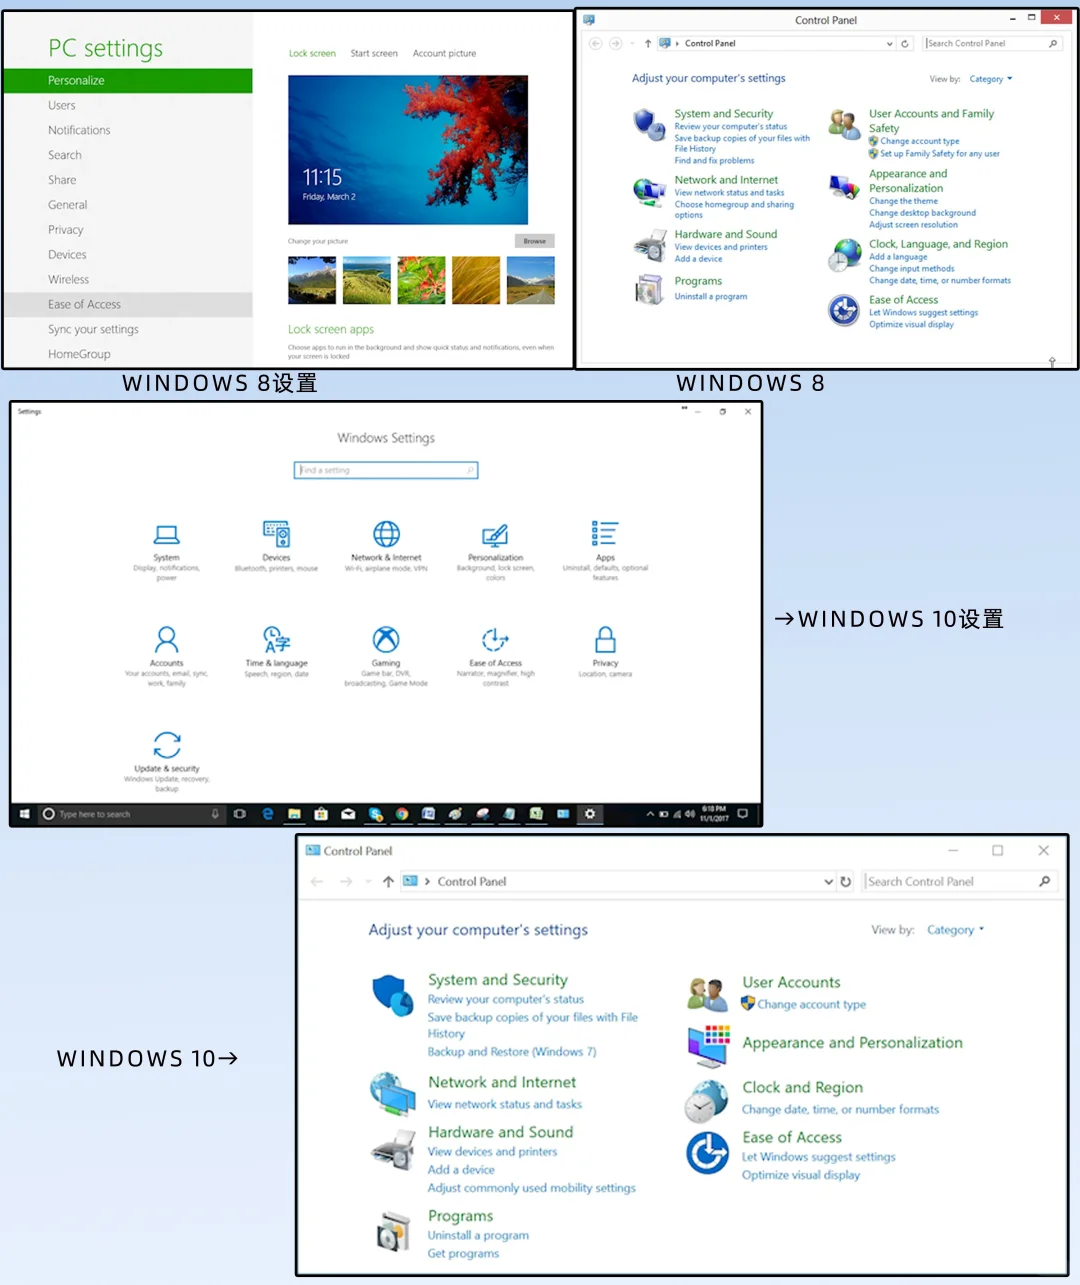
Task: Click Network and Internet icon, Windows 10 Control Panel
Action: click(x=393, y=1093)
